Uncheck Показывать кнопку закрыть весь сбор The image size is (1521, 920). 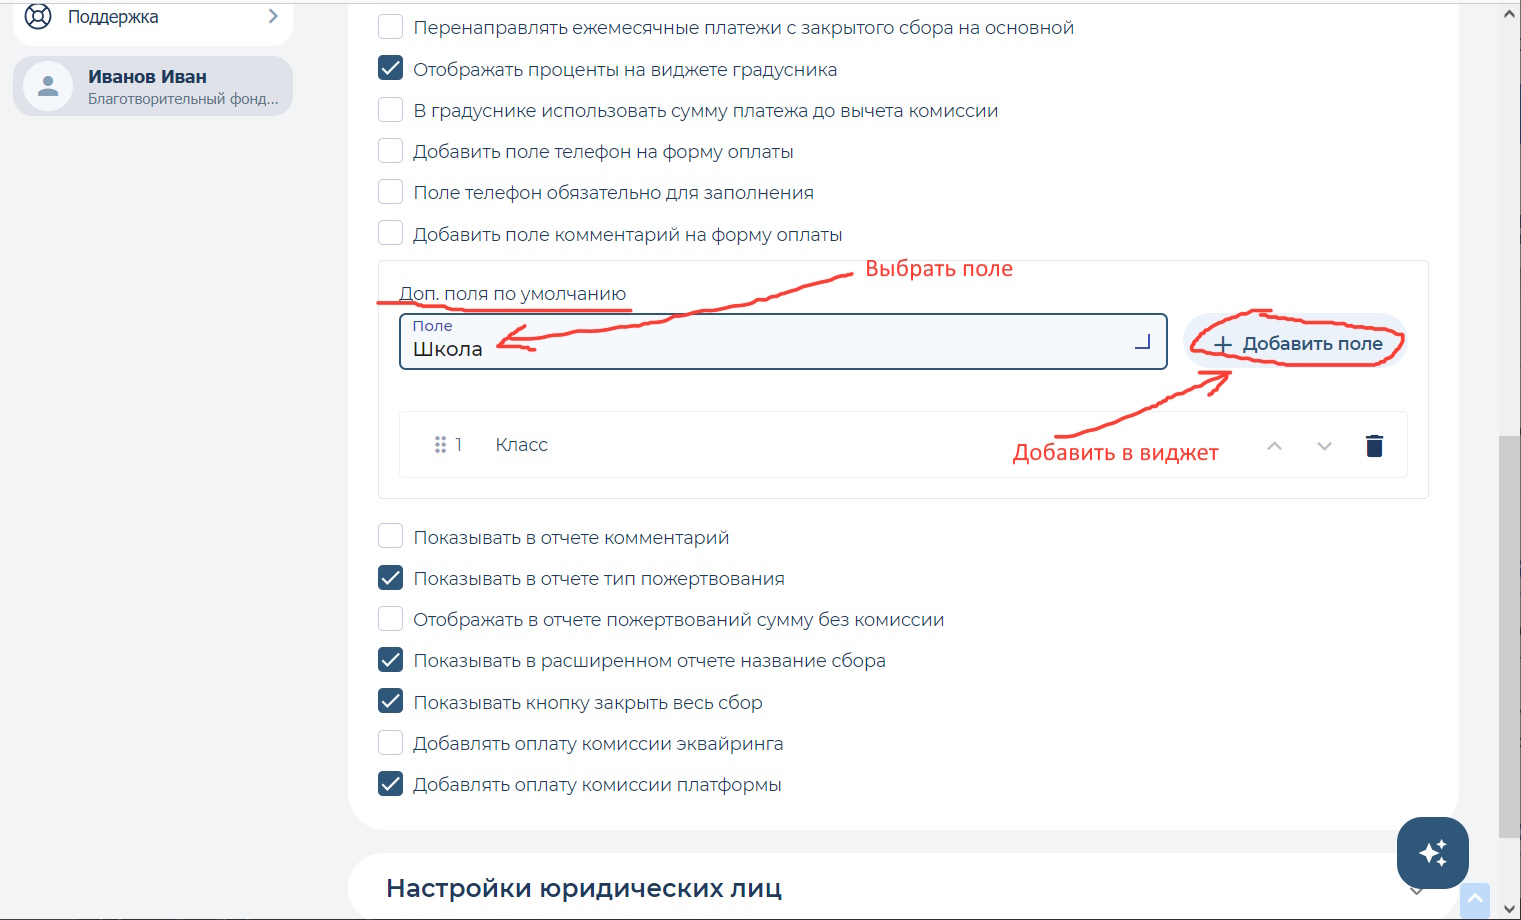[391, 702]
